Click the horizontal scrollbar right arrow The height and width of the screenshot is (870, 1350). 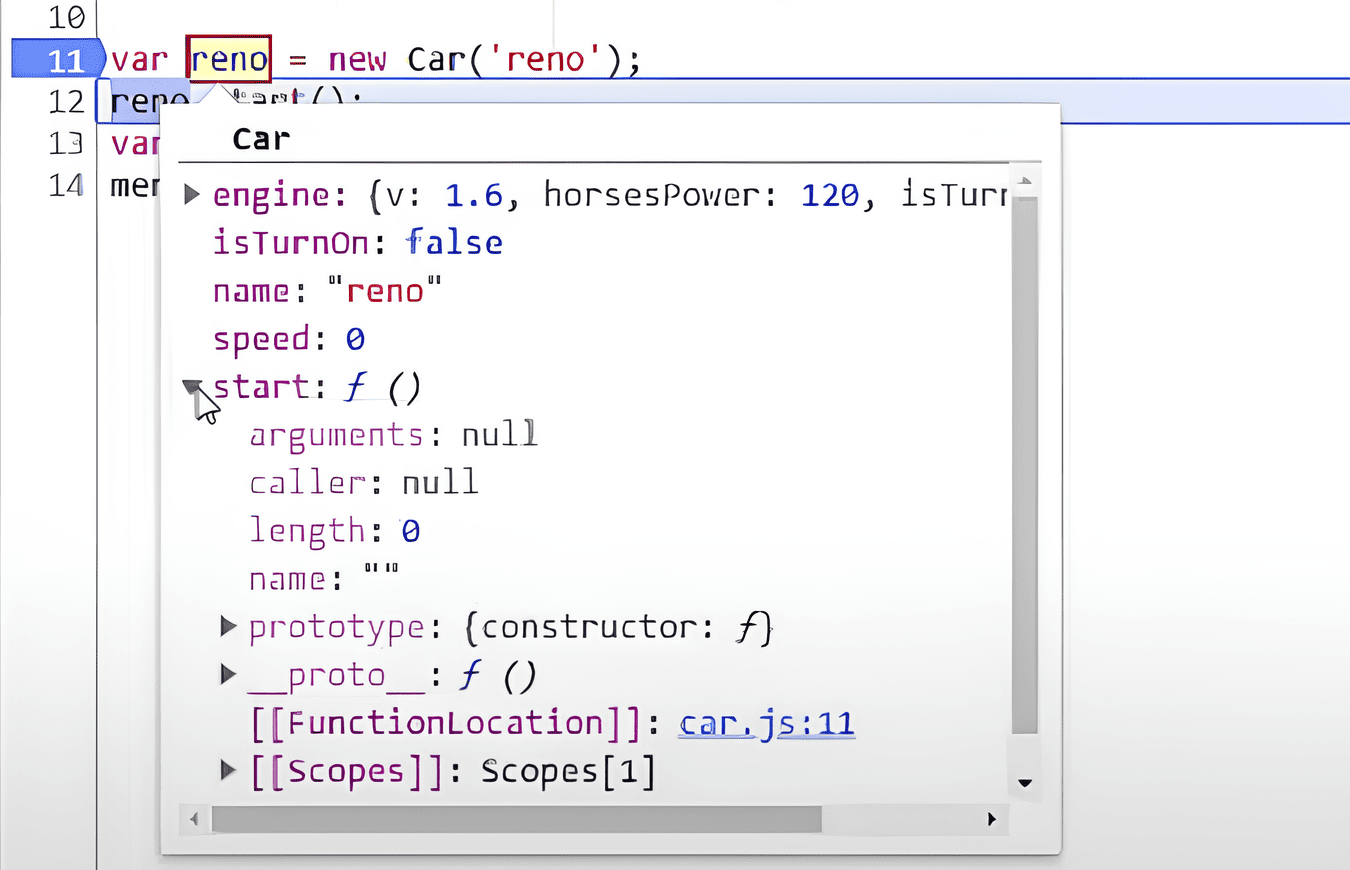[x=991, y=819]
